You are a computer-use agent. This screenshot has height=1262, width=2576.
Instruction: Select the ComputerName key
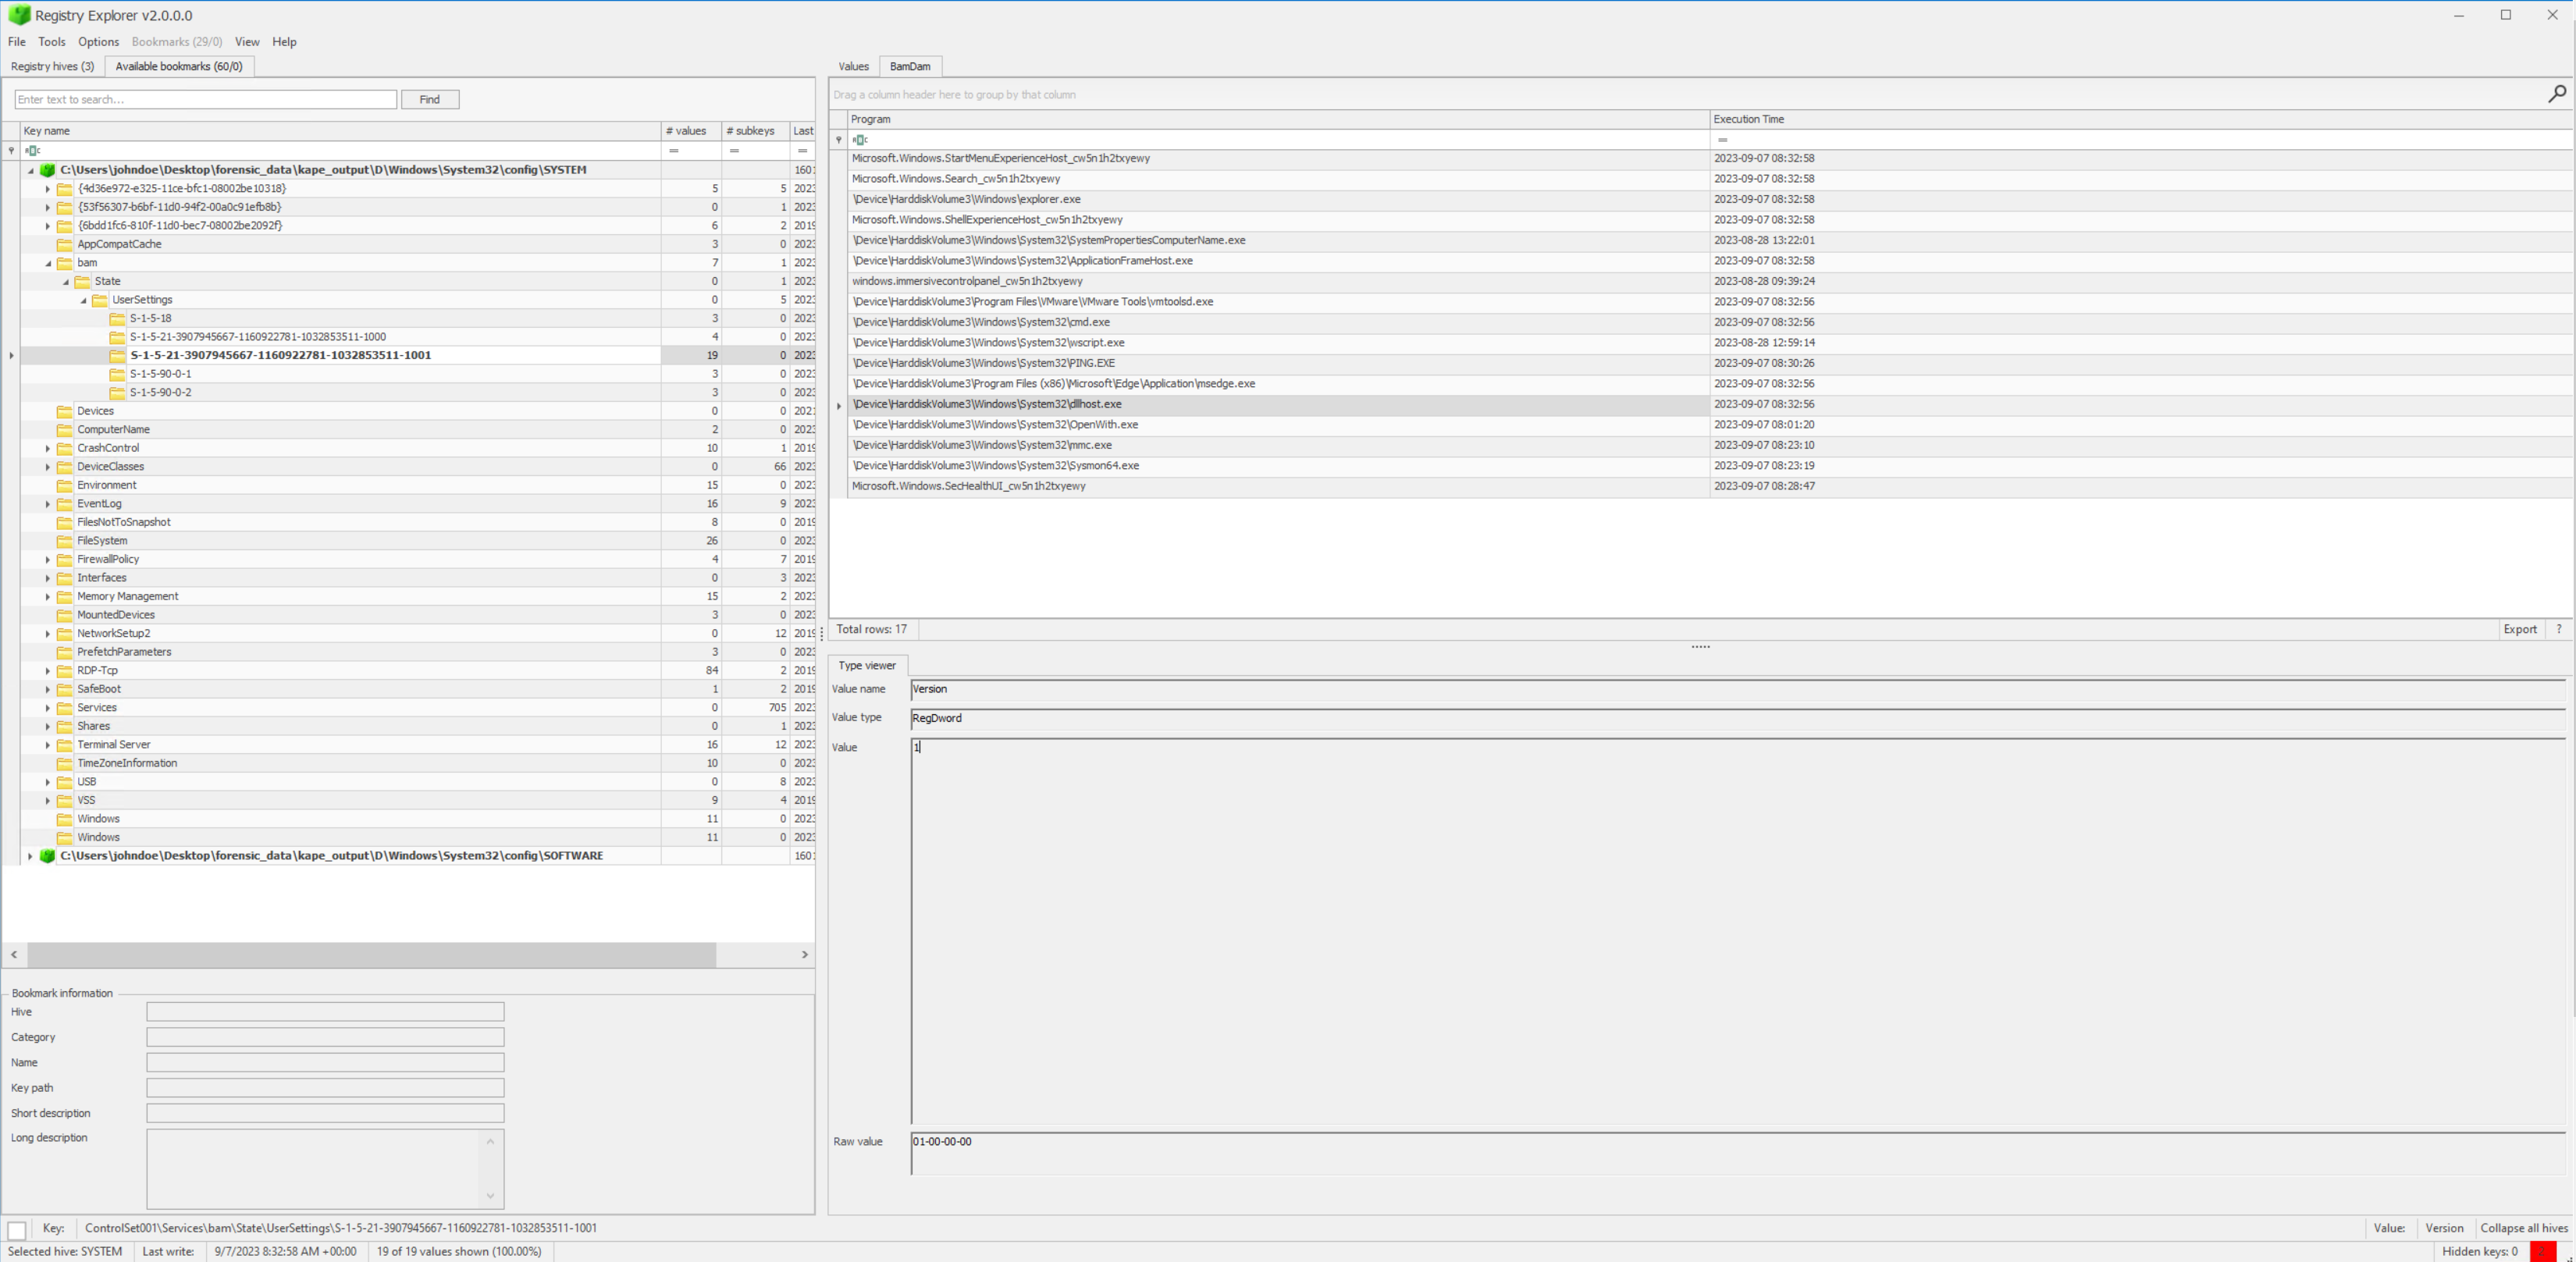pos(114,430)
